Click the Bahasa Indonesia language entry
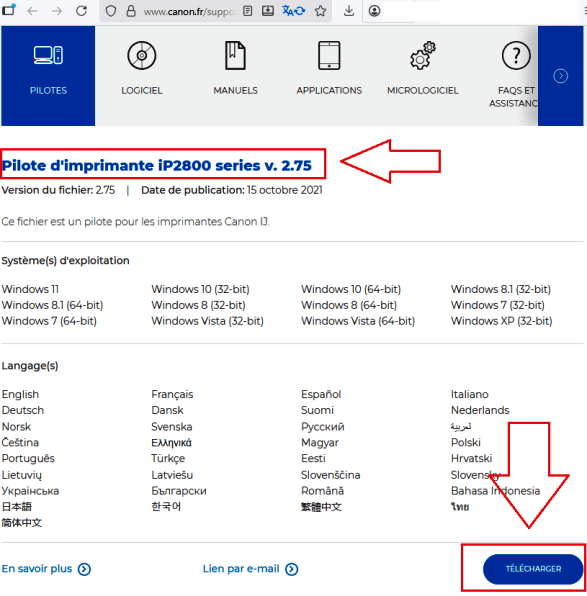Image resolution: width=587 pixels, height=596 pixels. pos(495,491)
